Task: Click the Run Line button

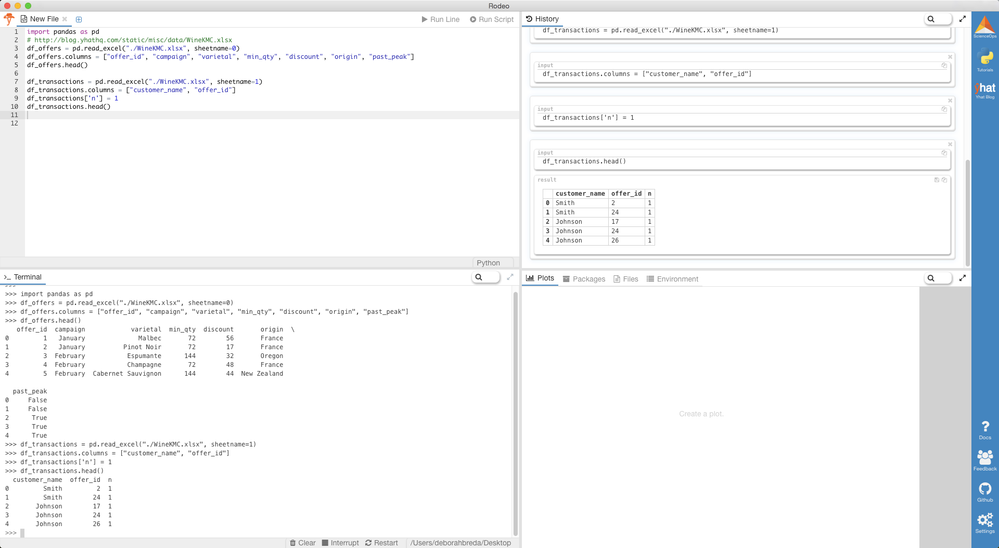Action: [x=440, y=20]
